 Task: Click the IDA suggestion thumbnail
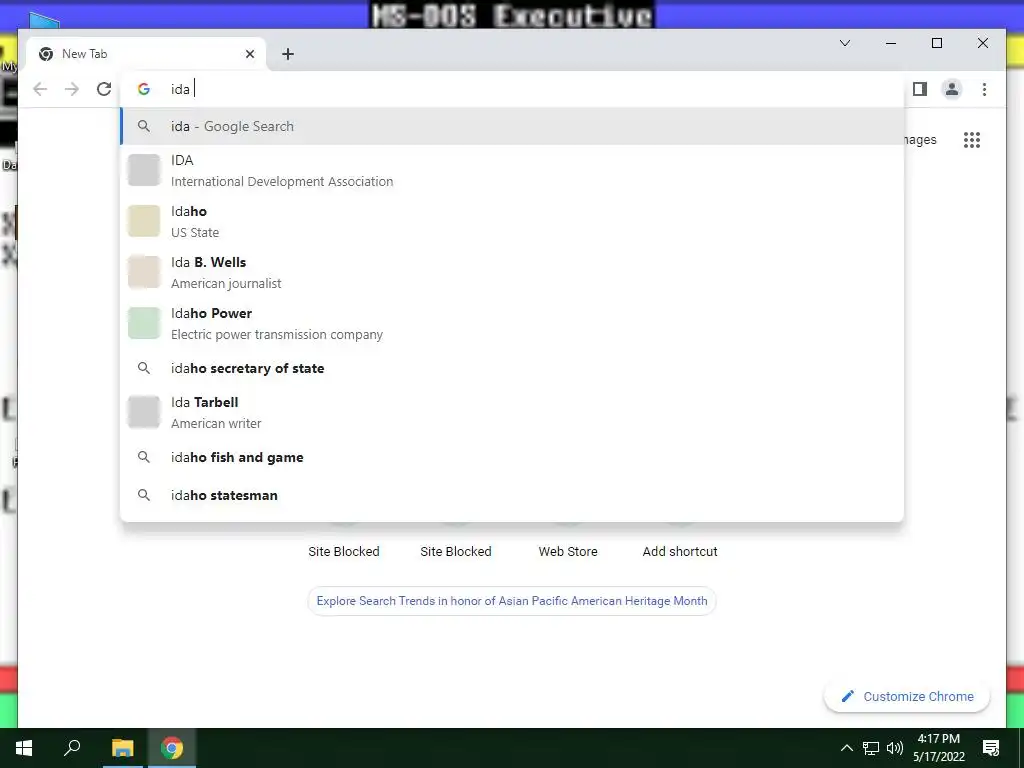coord(144,170)
